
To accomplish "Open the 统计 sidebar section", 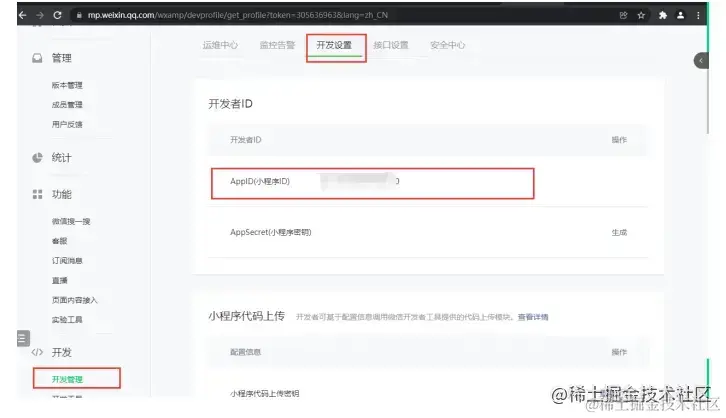I will 62,157.
